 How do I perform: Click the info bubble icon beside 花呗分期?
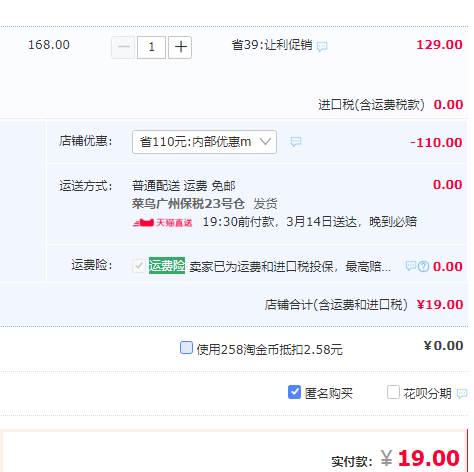462,394
